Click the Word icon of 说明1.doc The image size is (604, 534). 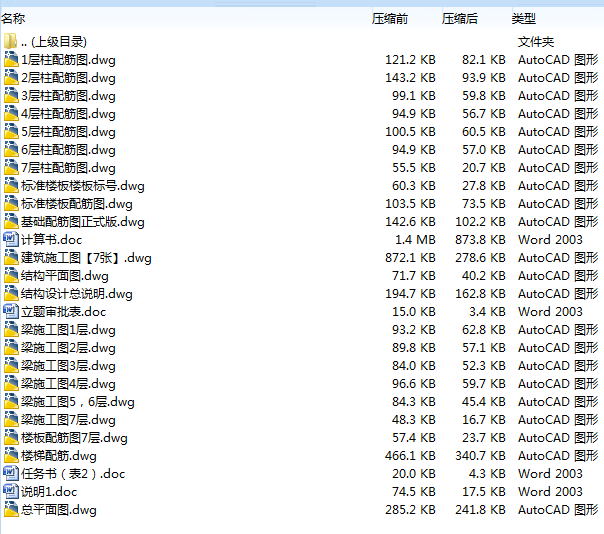pos(11,491)
